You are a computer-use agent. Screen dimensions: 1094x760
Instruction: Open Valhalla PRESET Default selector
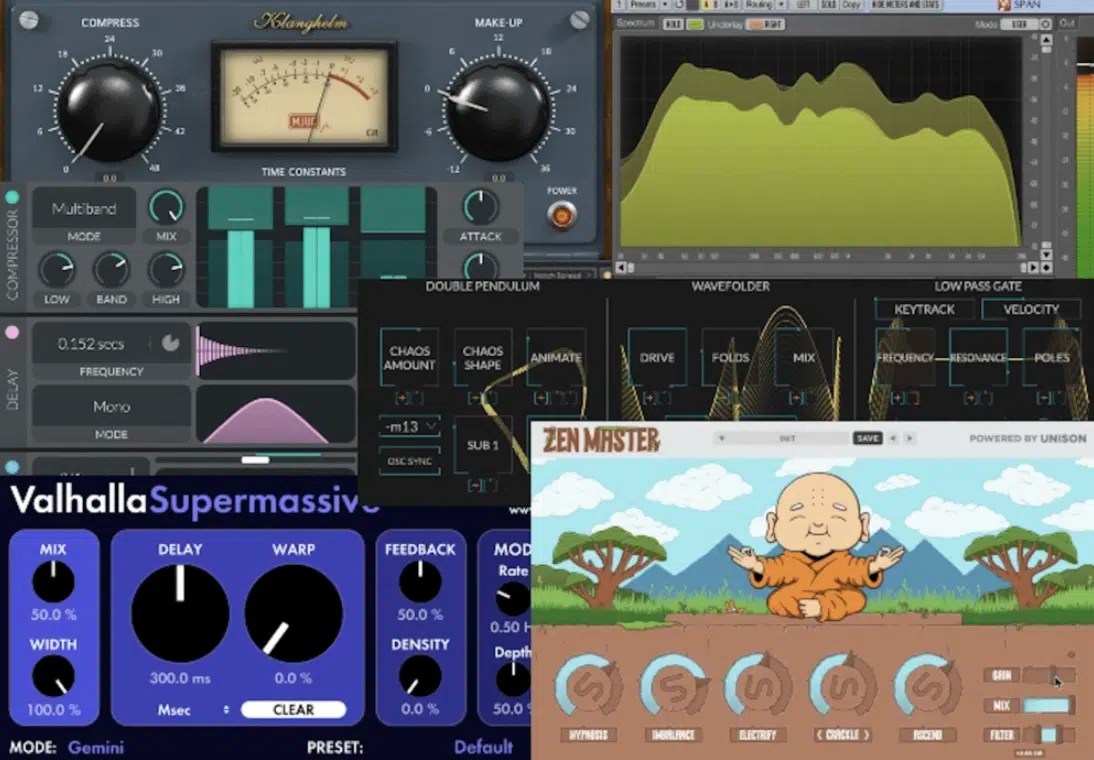(x=483, y=747)
